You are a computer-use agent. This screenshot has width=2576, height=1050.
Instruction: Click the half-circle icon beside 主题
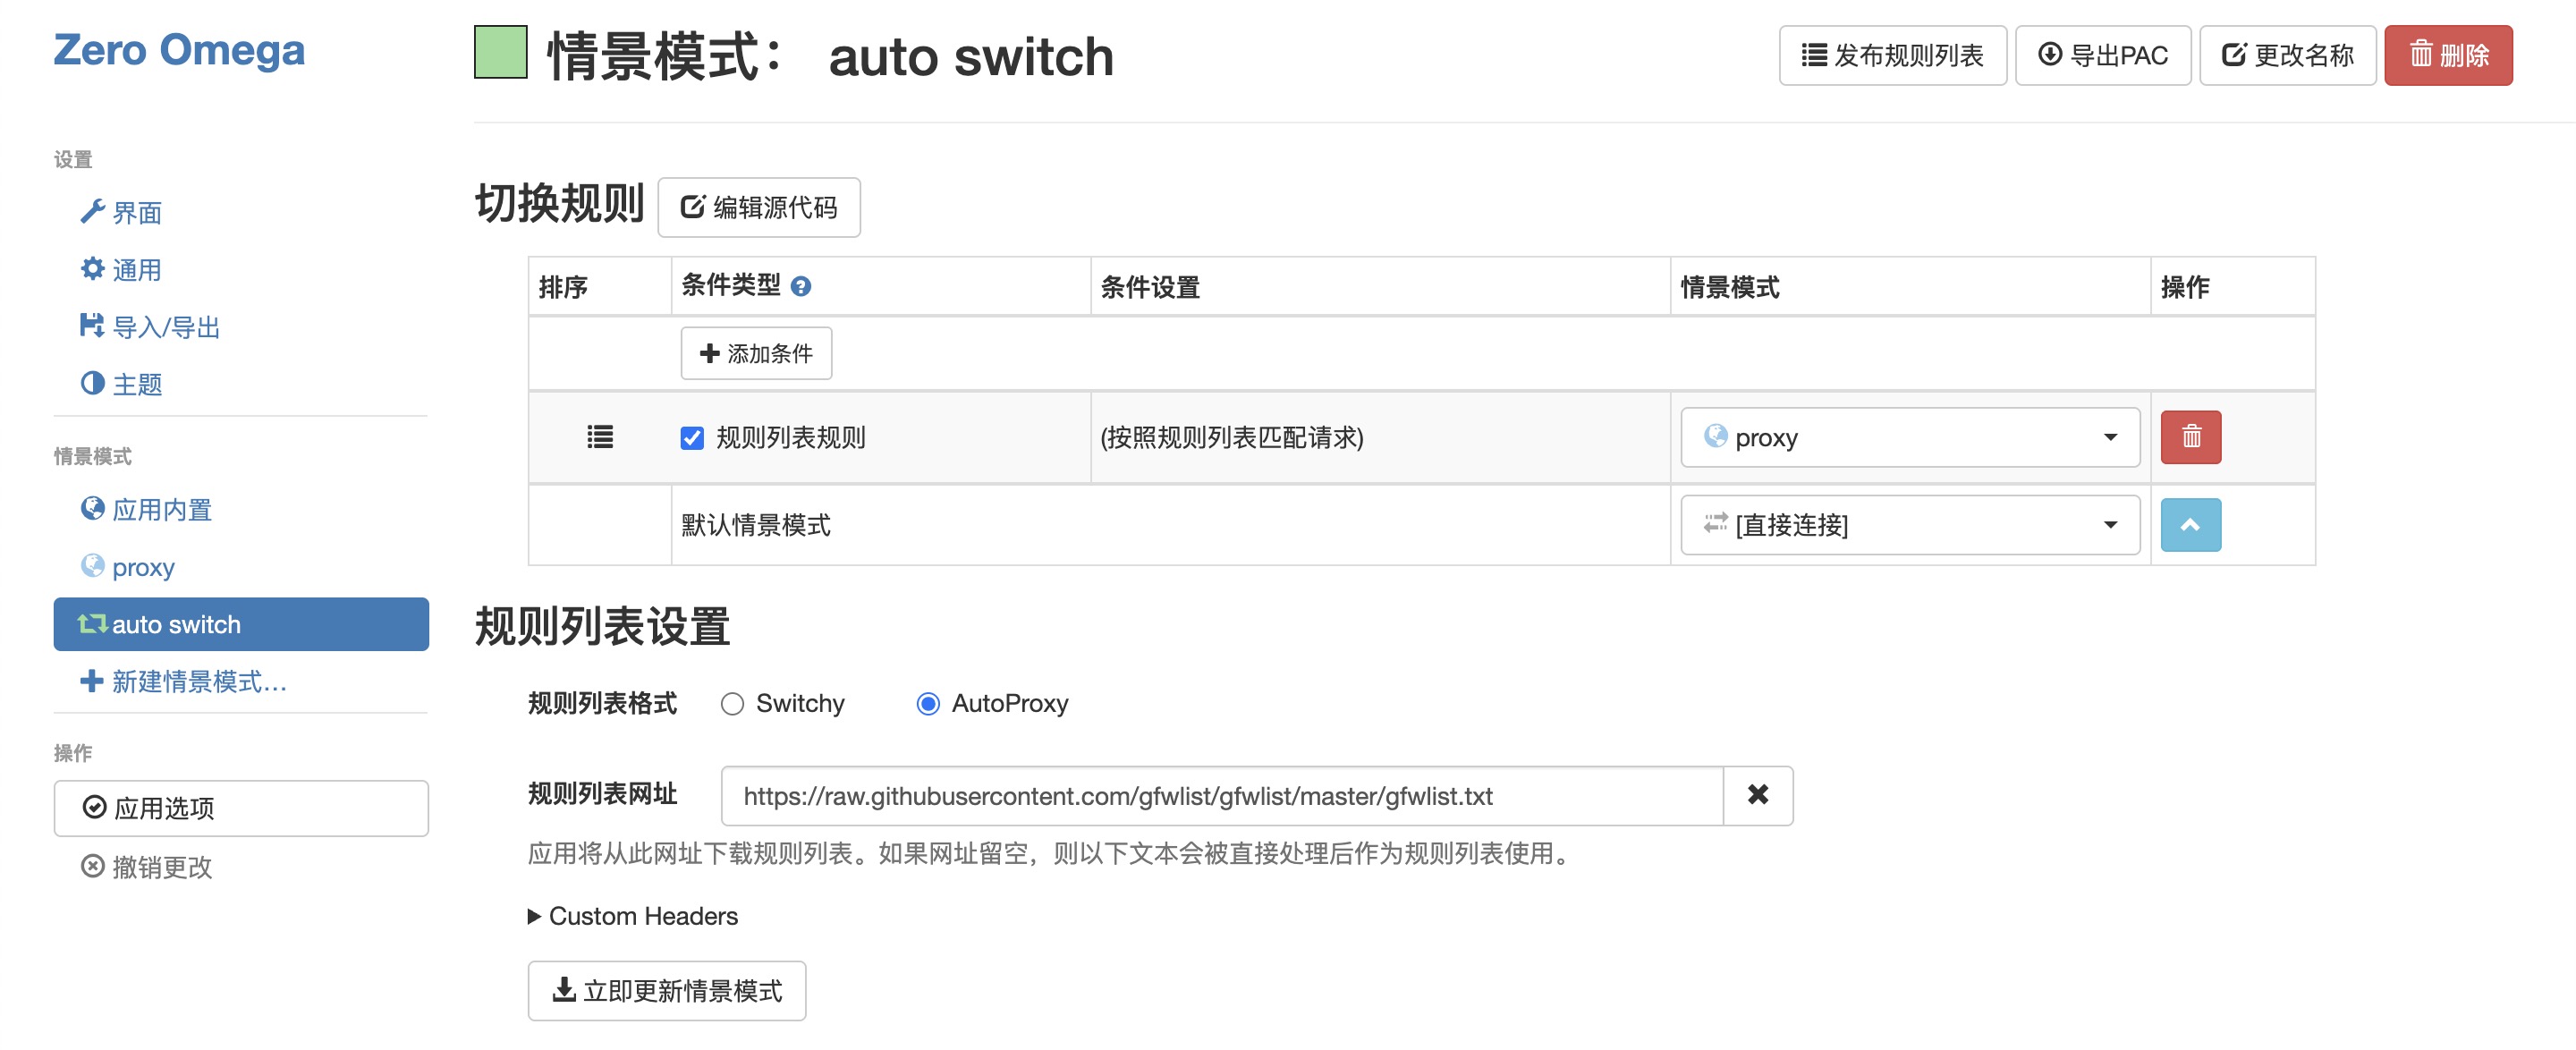92,383
